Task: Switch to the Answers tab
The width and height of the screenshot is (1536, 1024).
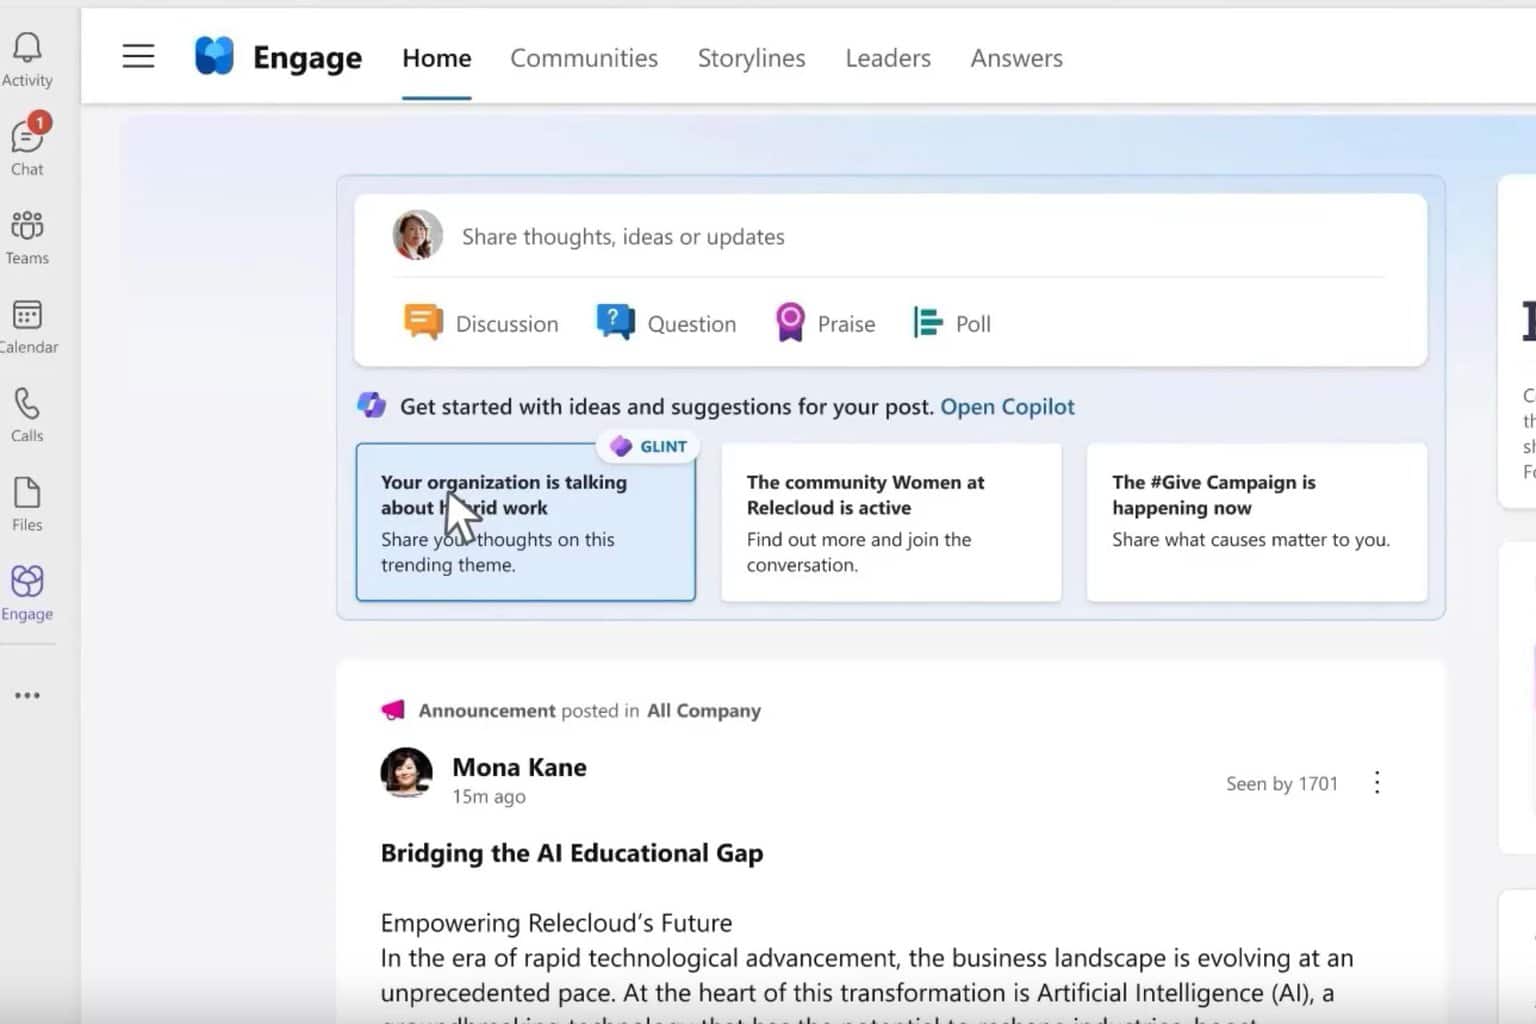Action: [1016, 58]
